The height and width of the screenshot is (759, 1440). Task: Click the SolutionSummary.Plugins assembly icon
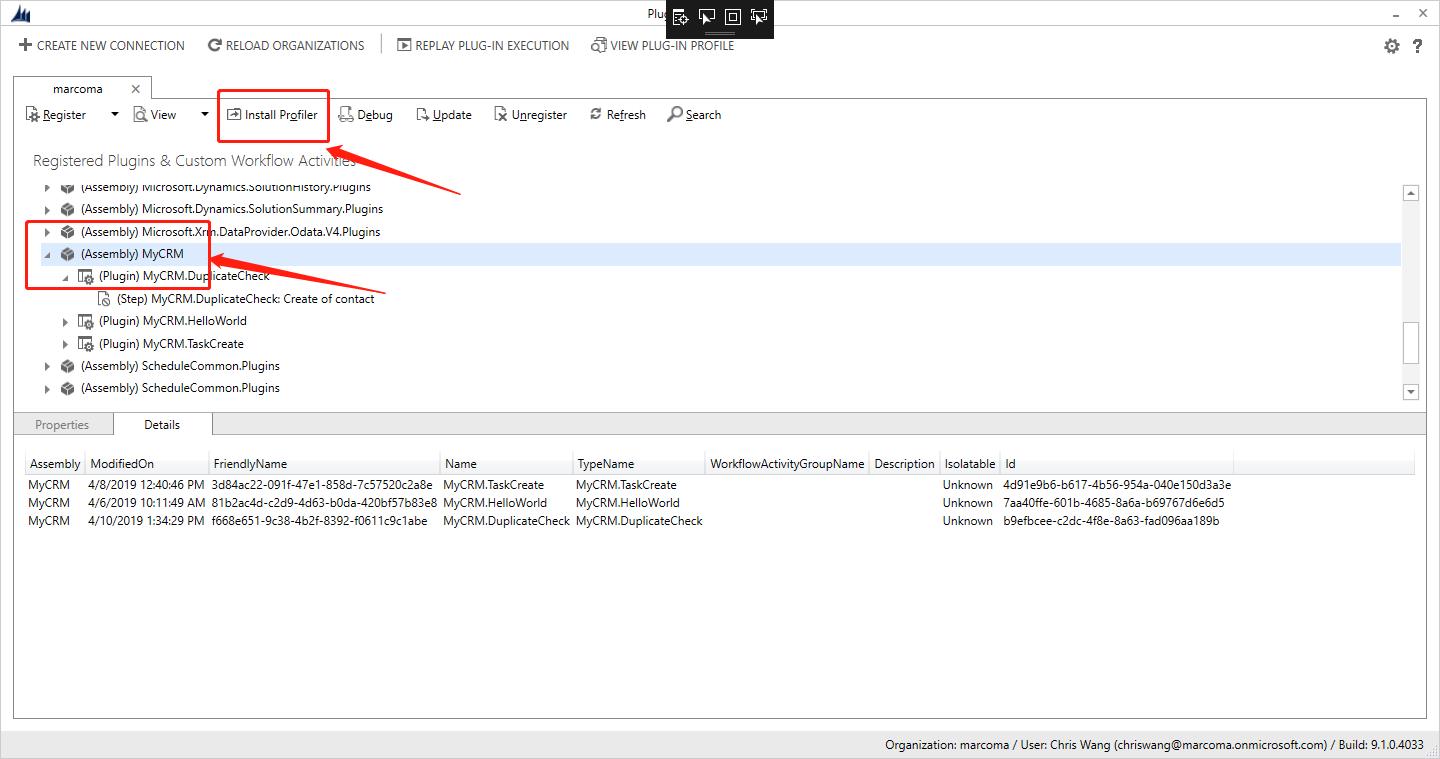click(x=67, y=209)
